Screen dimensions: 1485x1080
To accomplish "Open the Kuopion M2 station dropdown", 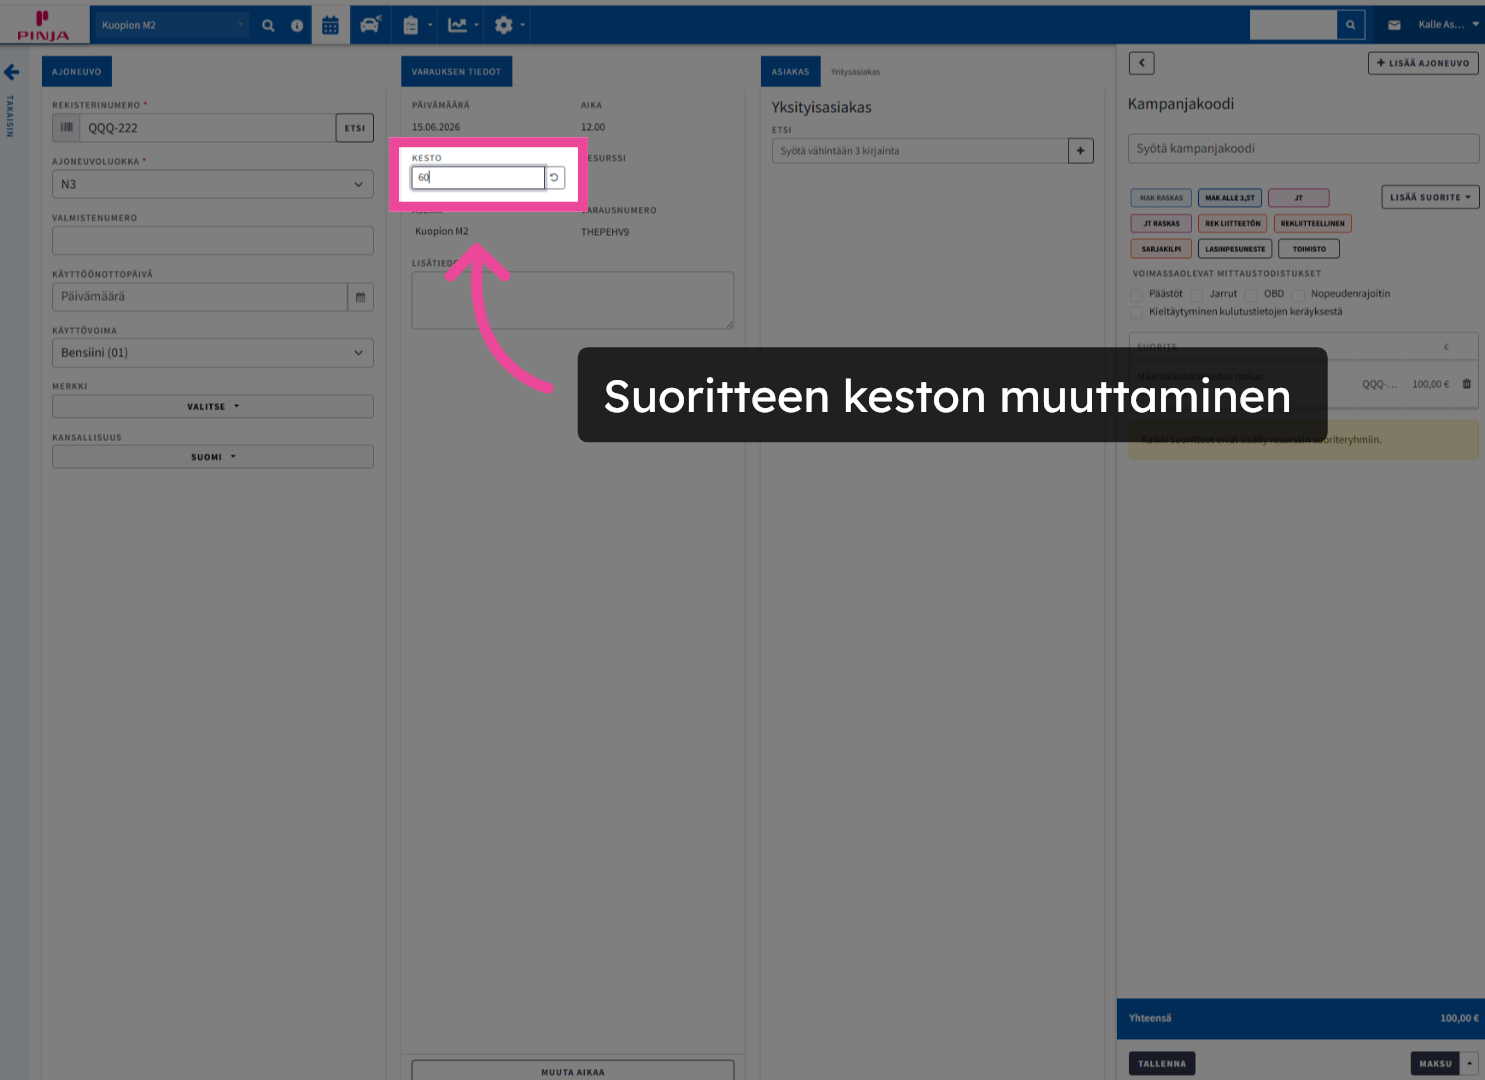I will click(x=170, y=25).
